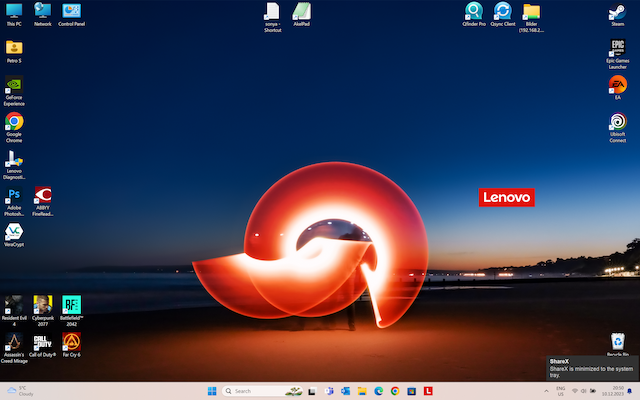
Task: Select the Far Cry 6 game icon
Action: (72, 341)
